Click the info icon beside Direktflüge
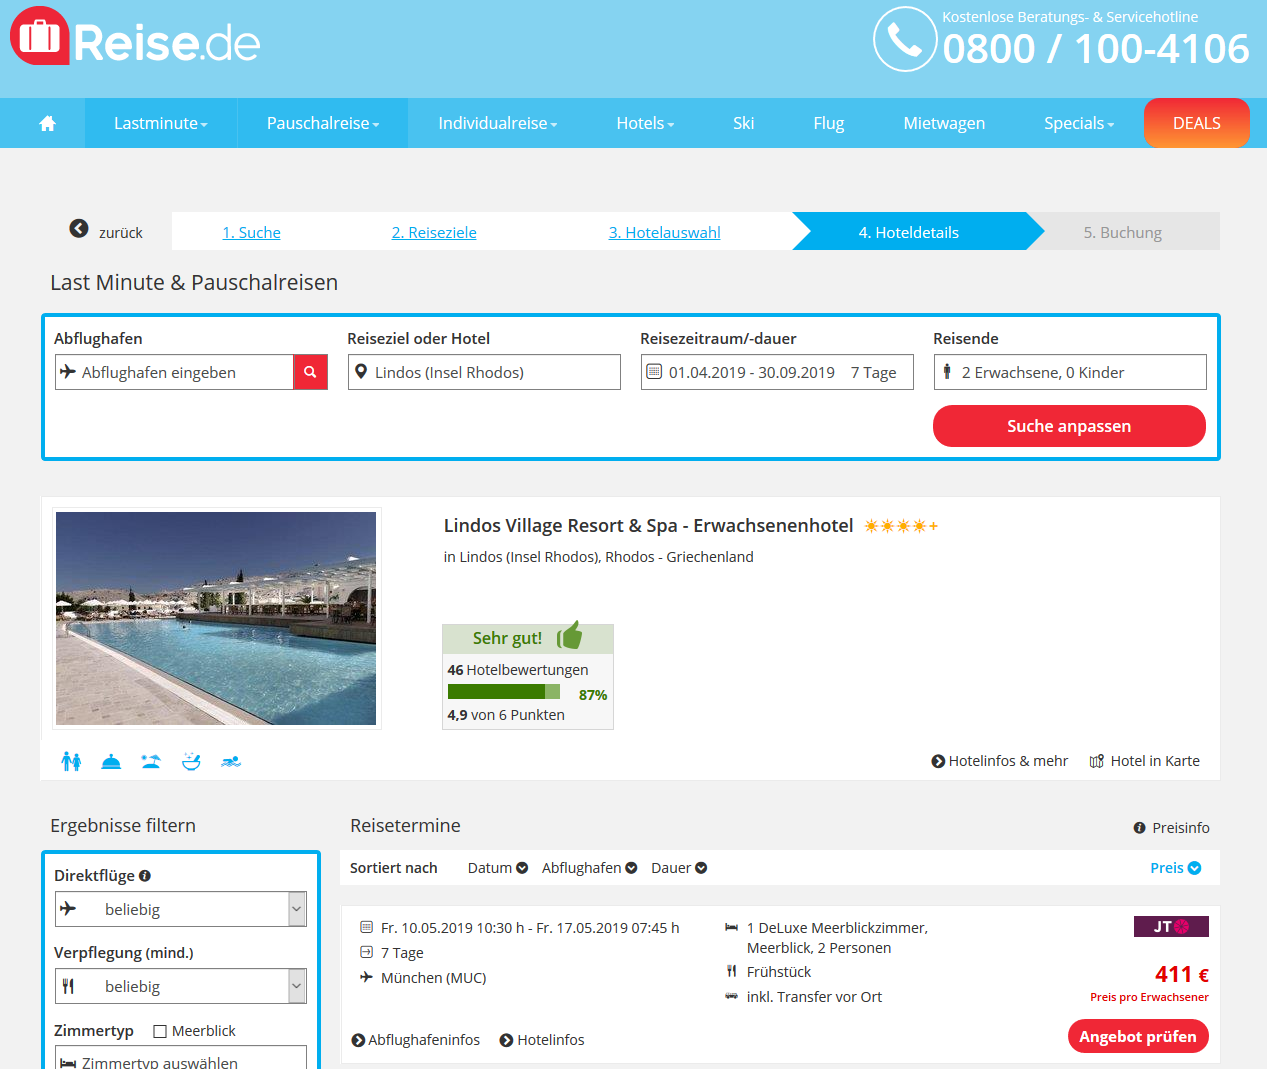1267x1069 pixels. tap(145, 875)
